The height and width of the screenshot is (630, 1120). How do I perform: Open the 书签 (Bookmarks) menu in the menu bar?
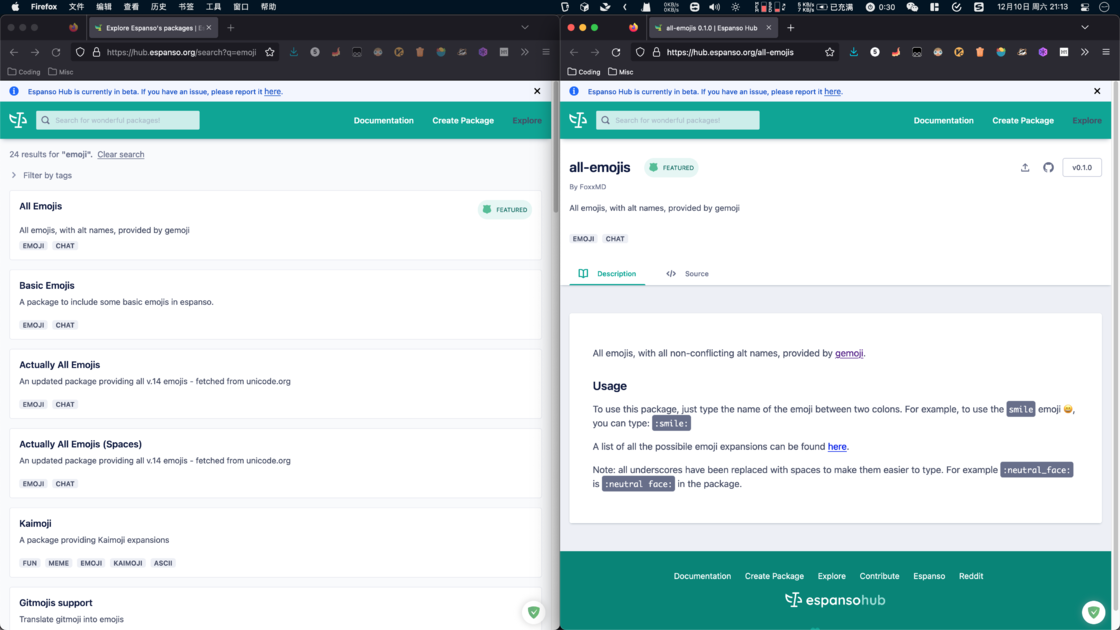[186, 7]
